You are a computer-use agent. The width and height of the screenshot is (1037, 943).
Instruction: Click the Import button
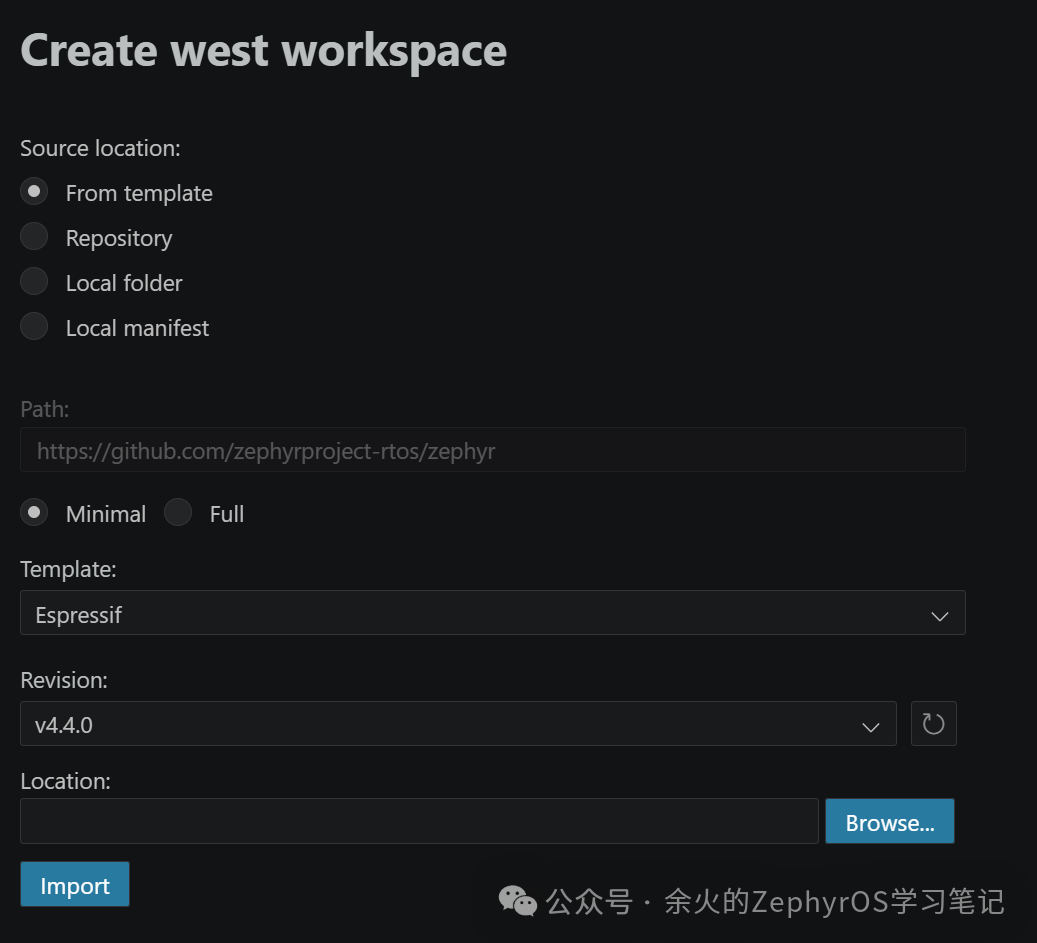pos(75,884)
